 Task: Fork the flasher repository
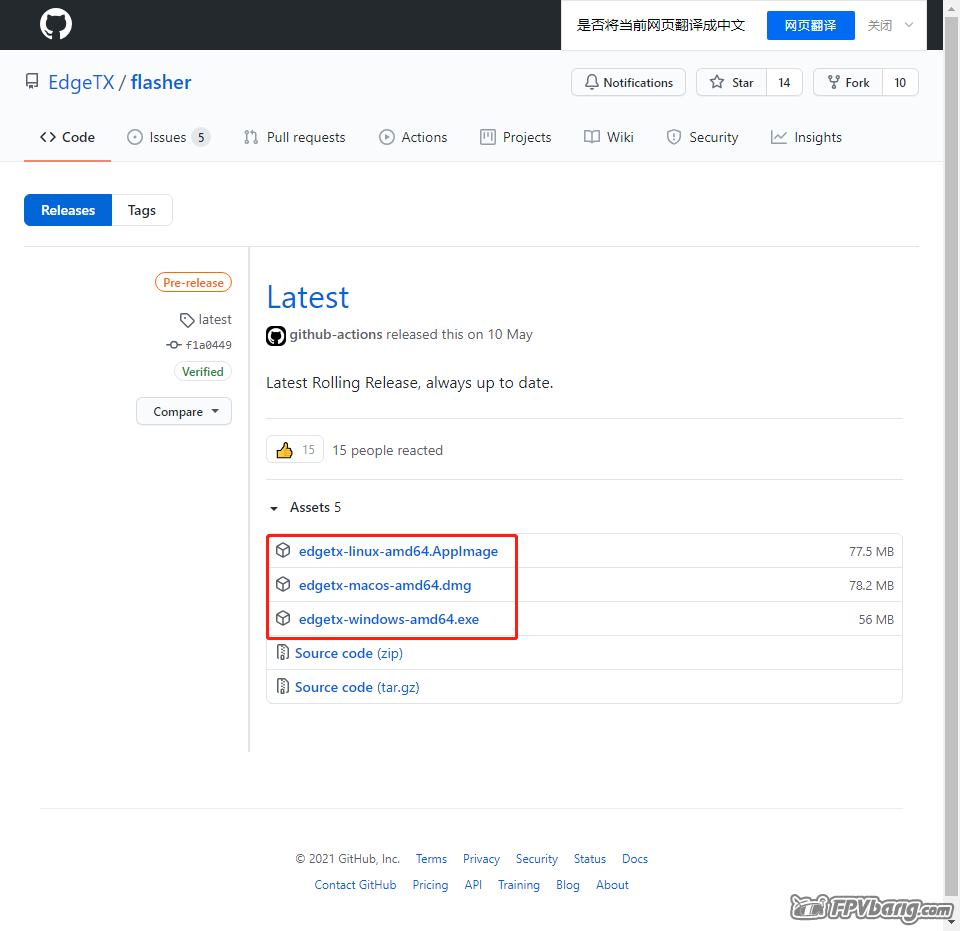point(848,83)
